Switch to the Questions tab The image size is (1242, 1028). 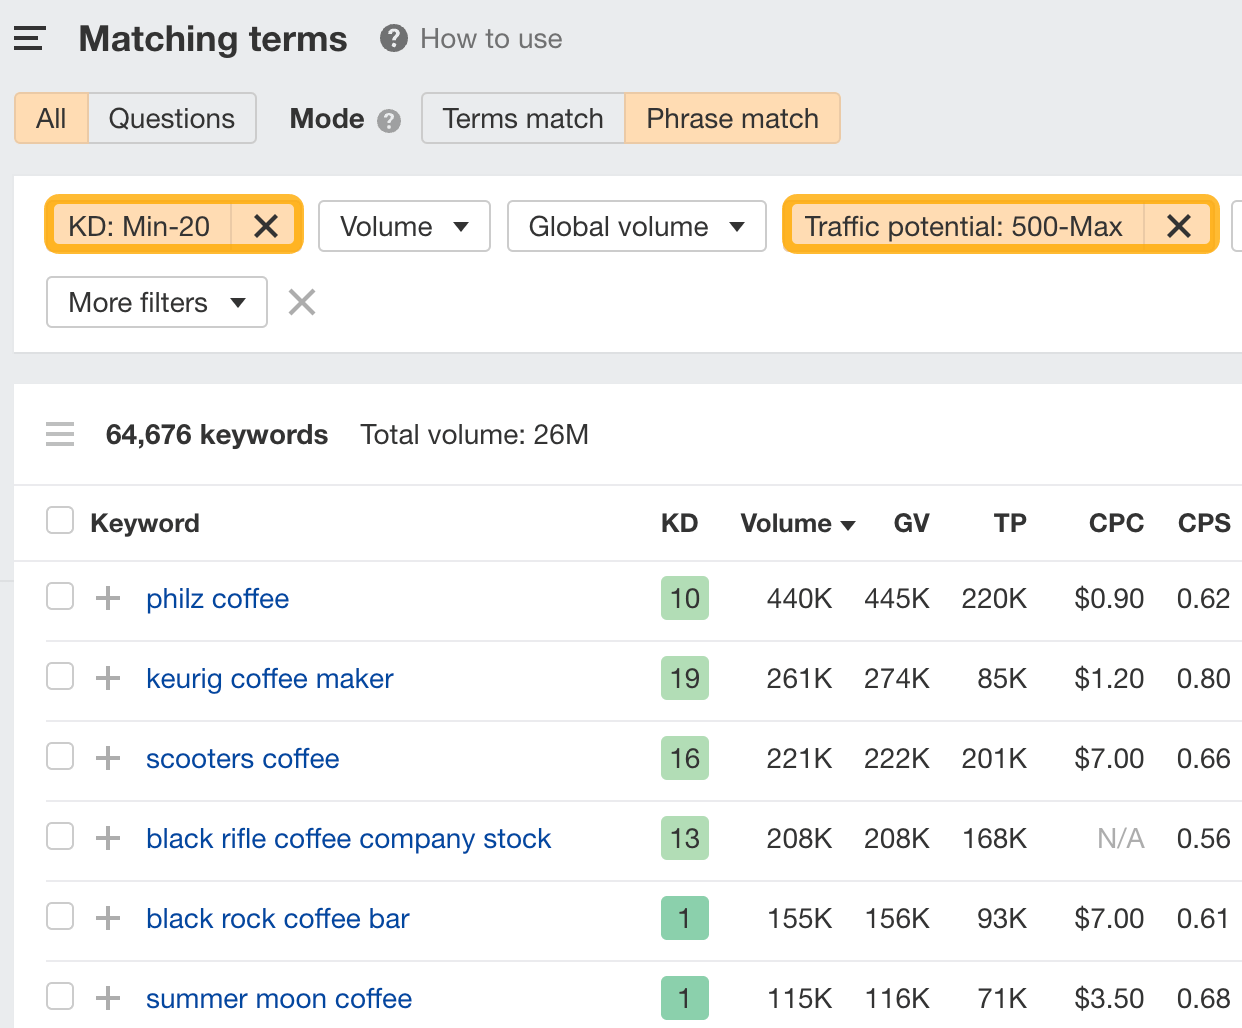pos(171,118)
